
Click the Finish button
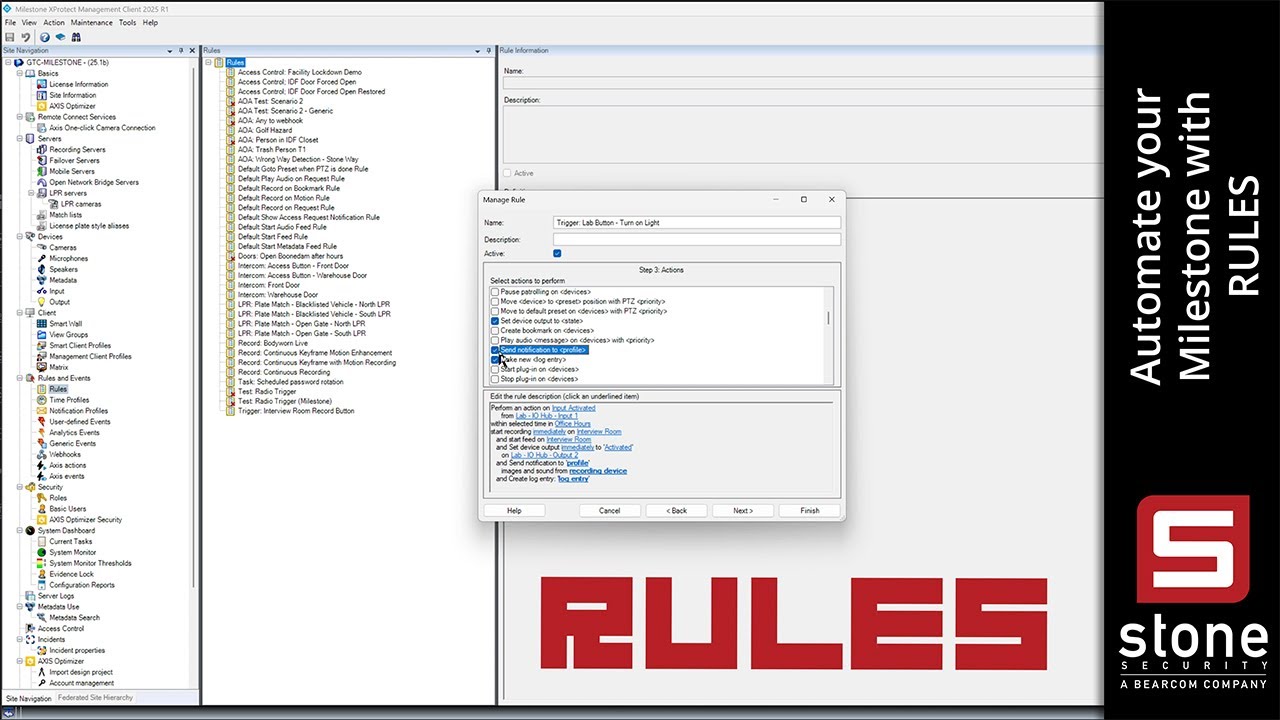[810, 510]
